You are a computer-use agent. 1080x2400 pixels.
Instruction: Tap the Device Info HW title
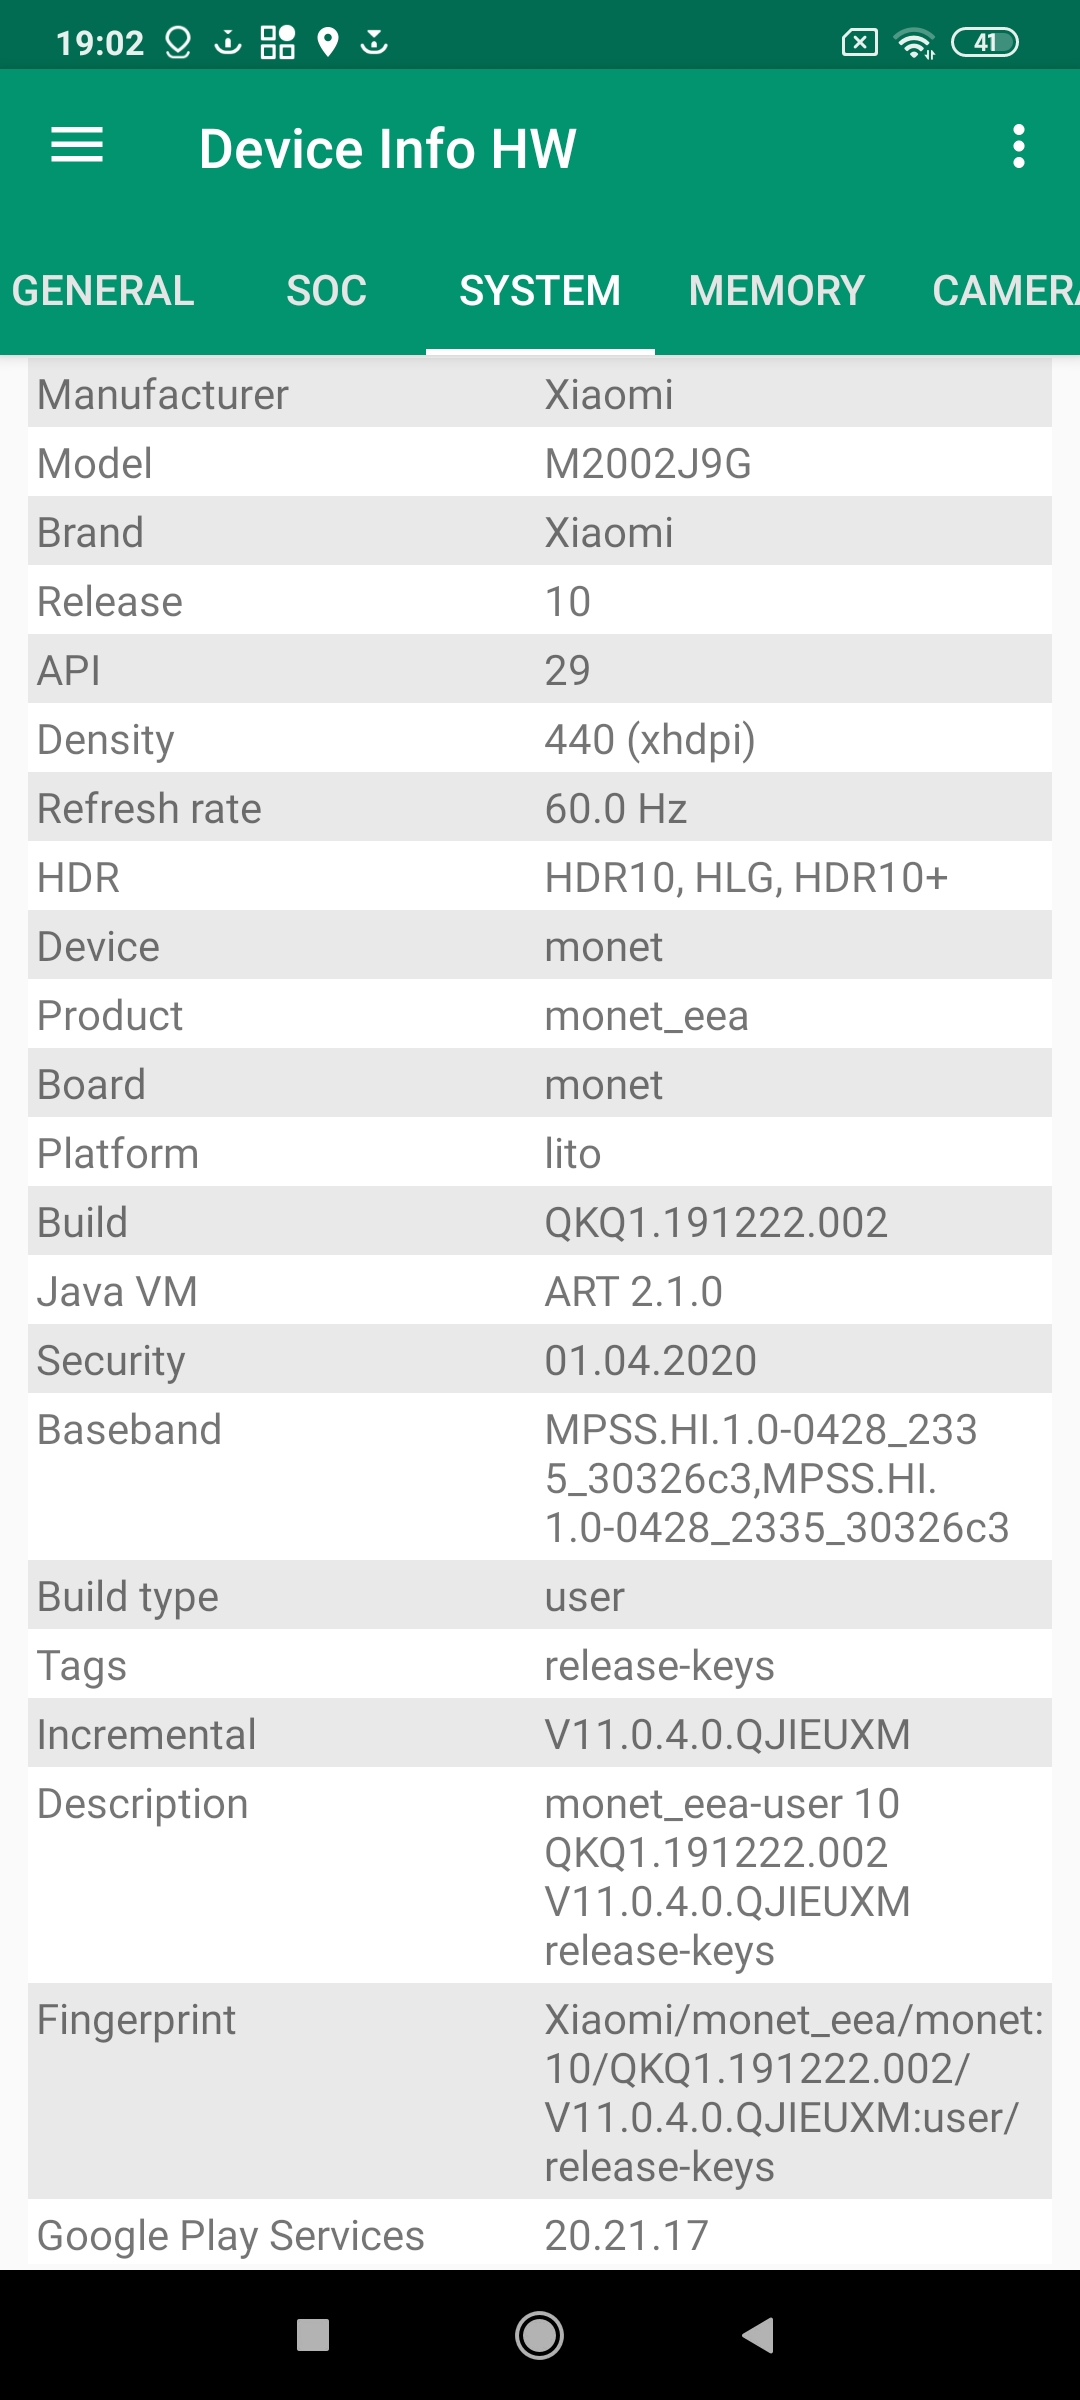[x=387, y=149]
